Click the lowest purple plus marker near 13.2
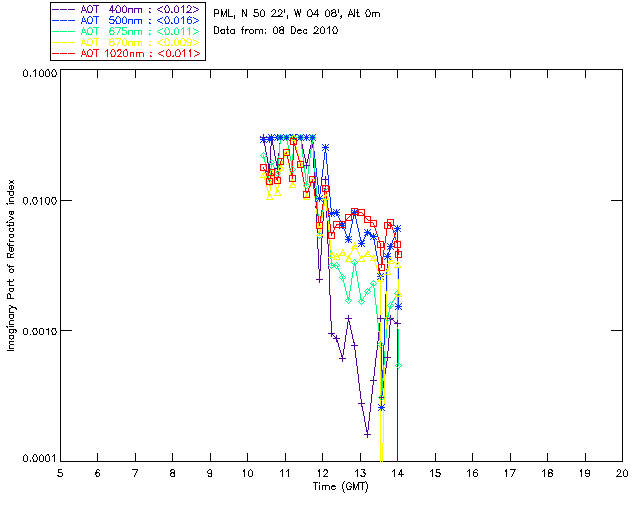 tap(367, 435)
